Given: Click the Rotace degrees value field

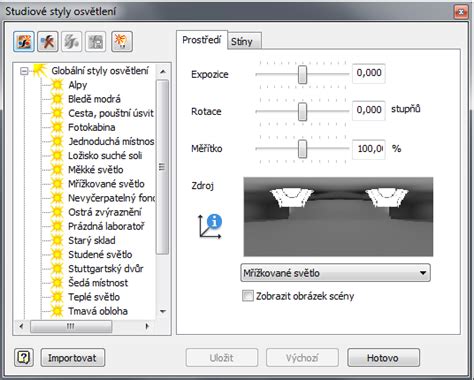Looking at the screenshot, I should pyautogui.click(x=369, y=110).
